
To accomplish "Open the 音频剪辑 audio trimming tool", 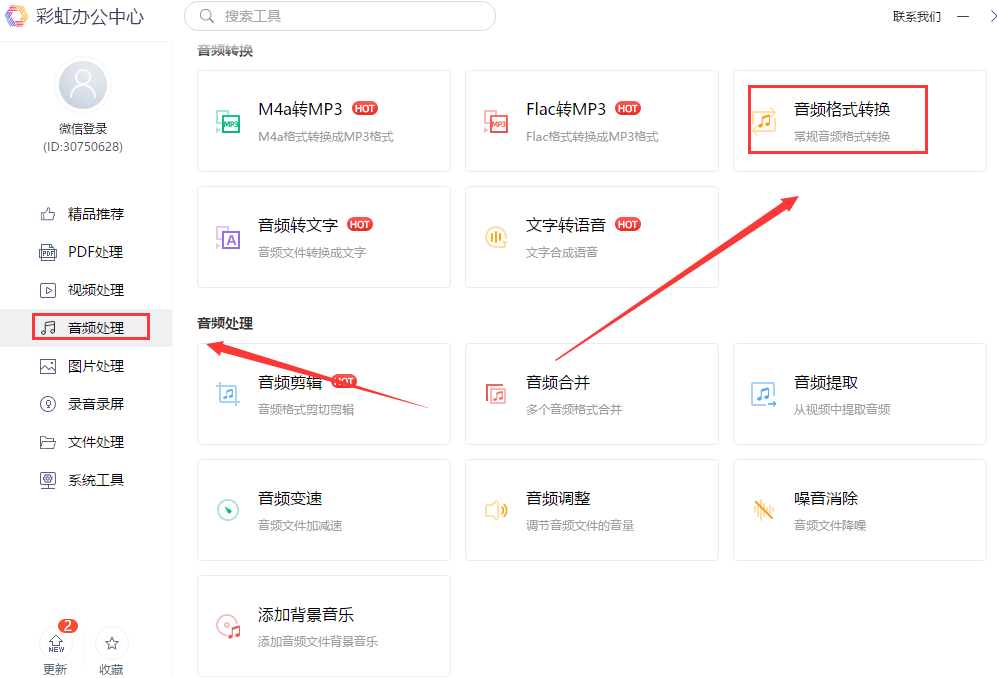I will coord(323,393).
